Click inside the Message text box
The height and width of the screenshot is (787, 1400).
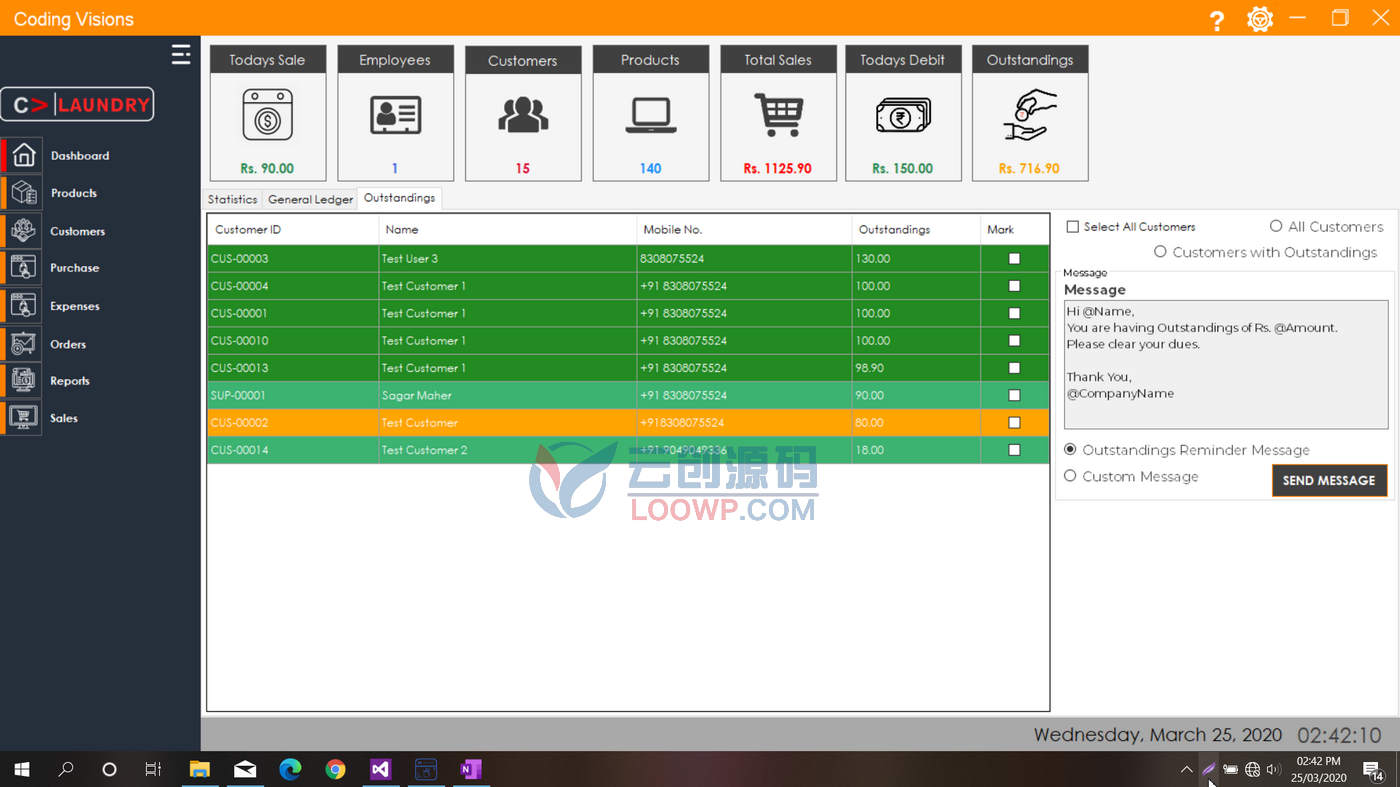point(1226,365)
